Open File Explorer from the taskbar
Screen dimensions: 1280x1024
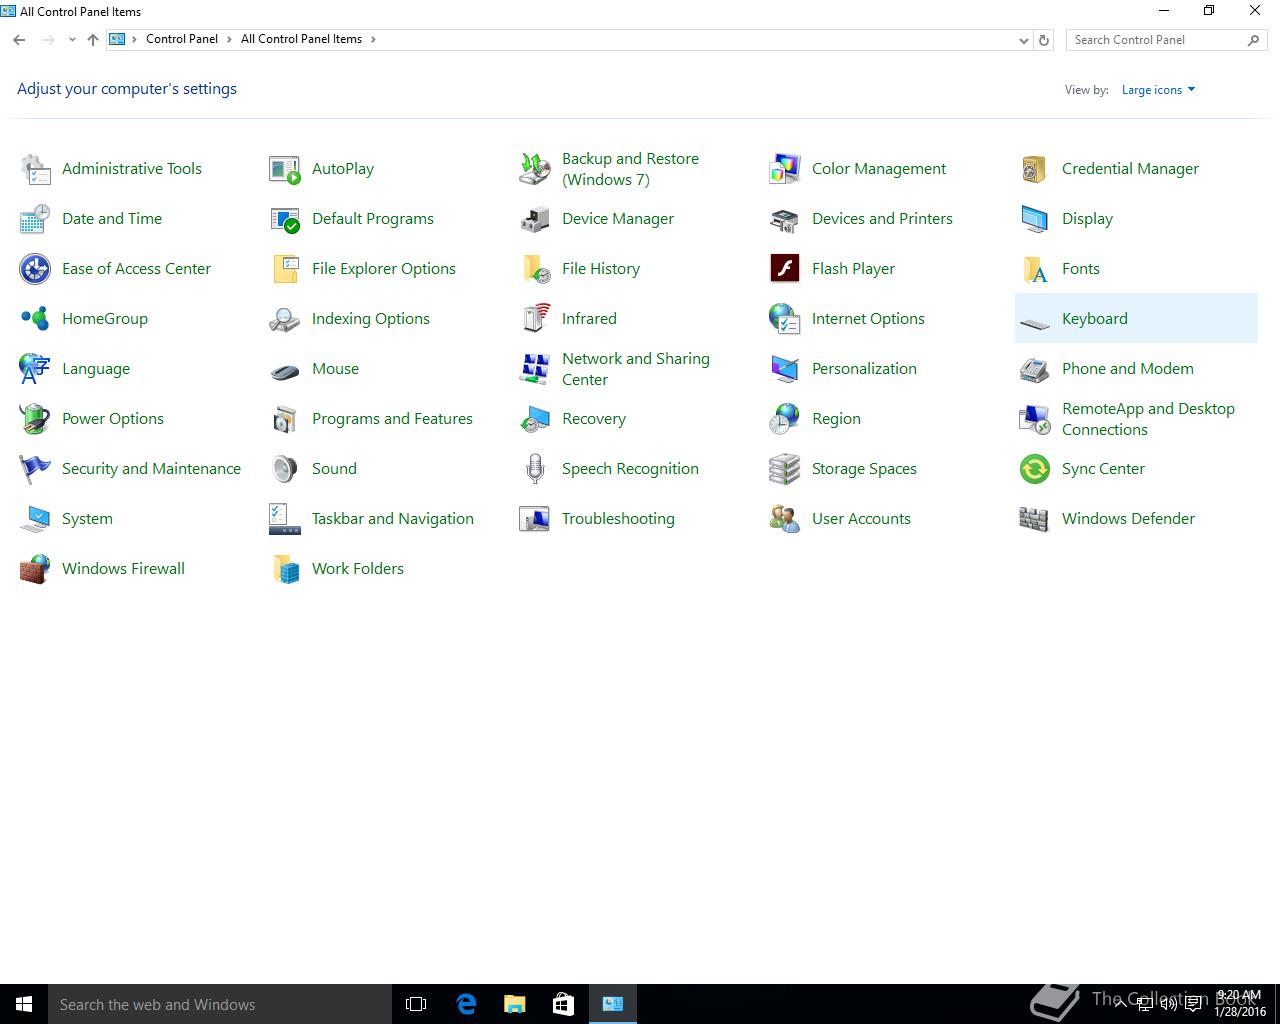pyautogui.click(x=515, y=1004)
